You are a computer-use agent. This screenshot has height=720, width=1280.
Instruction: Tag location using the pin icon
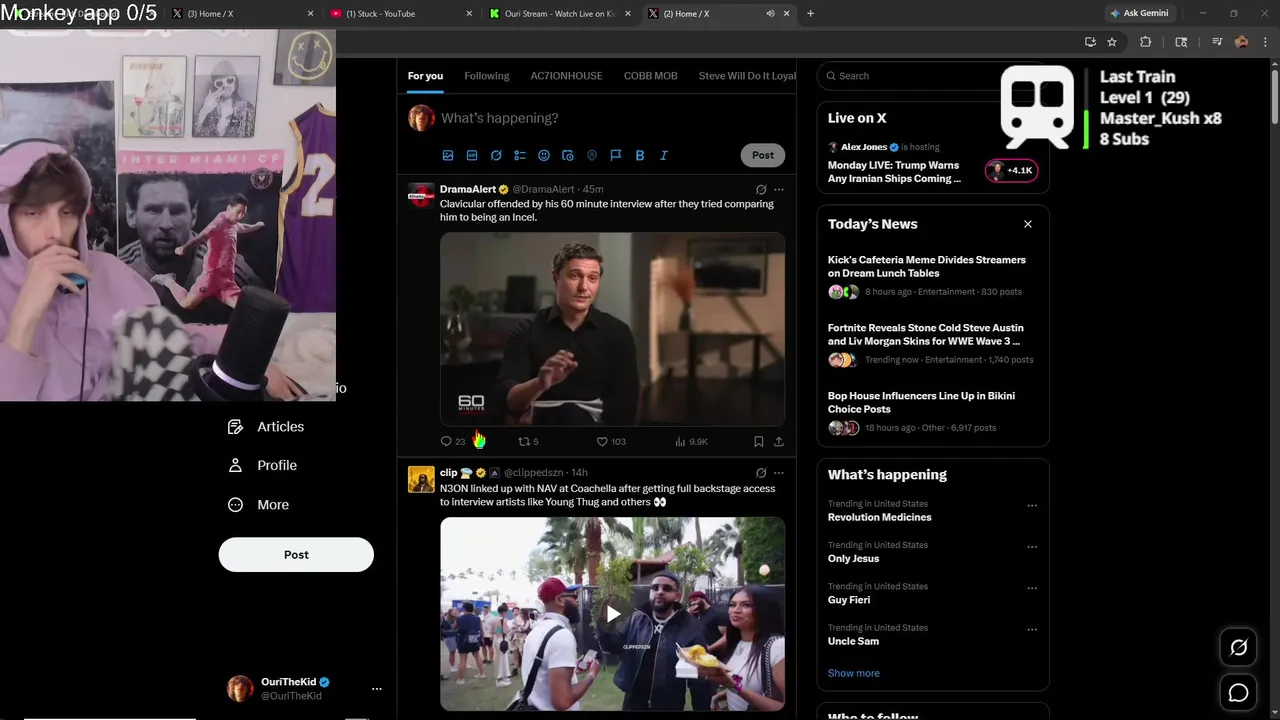pyautogui.click(x=592, y=155)
